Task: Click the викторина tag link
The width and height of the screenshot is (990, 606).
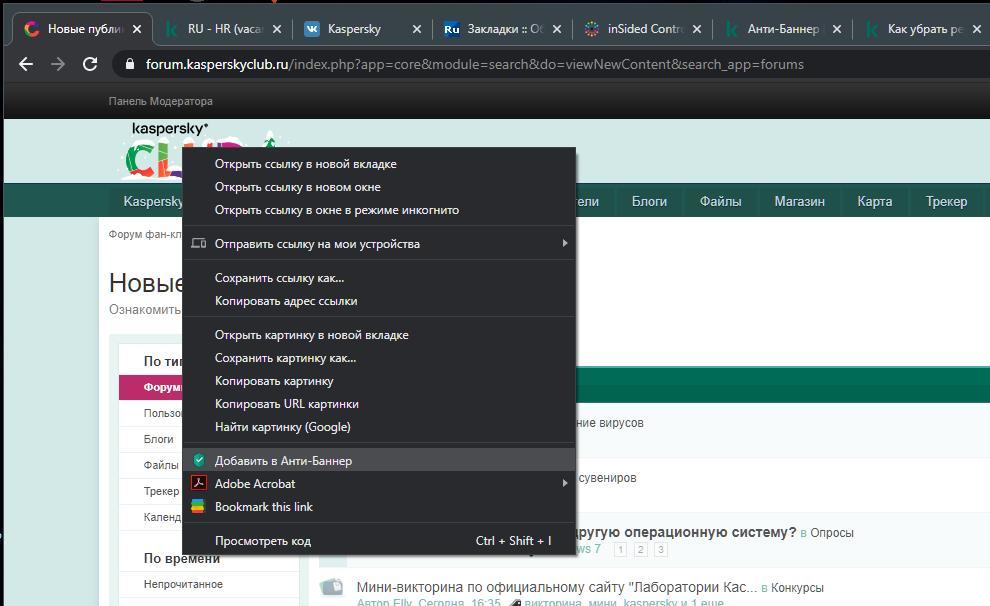Action: (552, 602)
